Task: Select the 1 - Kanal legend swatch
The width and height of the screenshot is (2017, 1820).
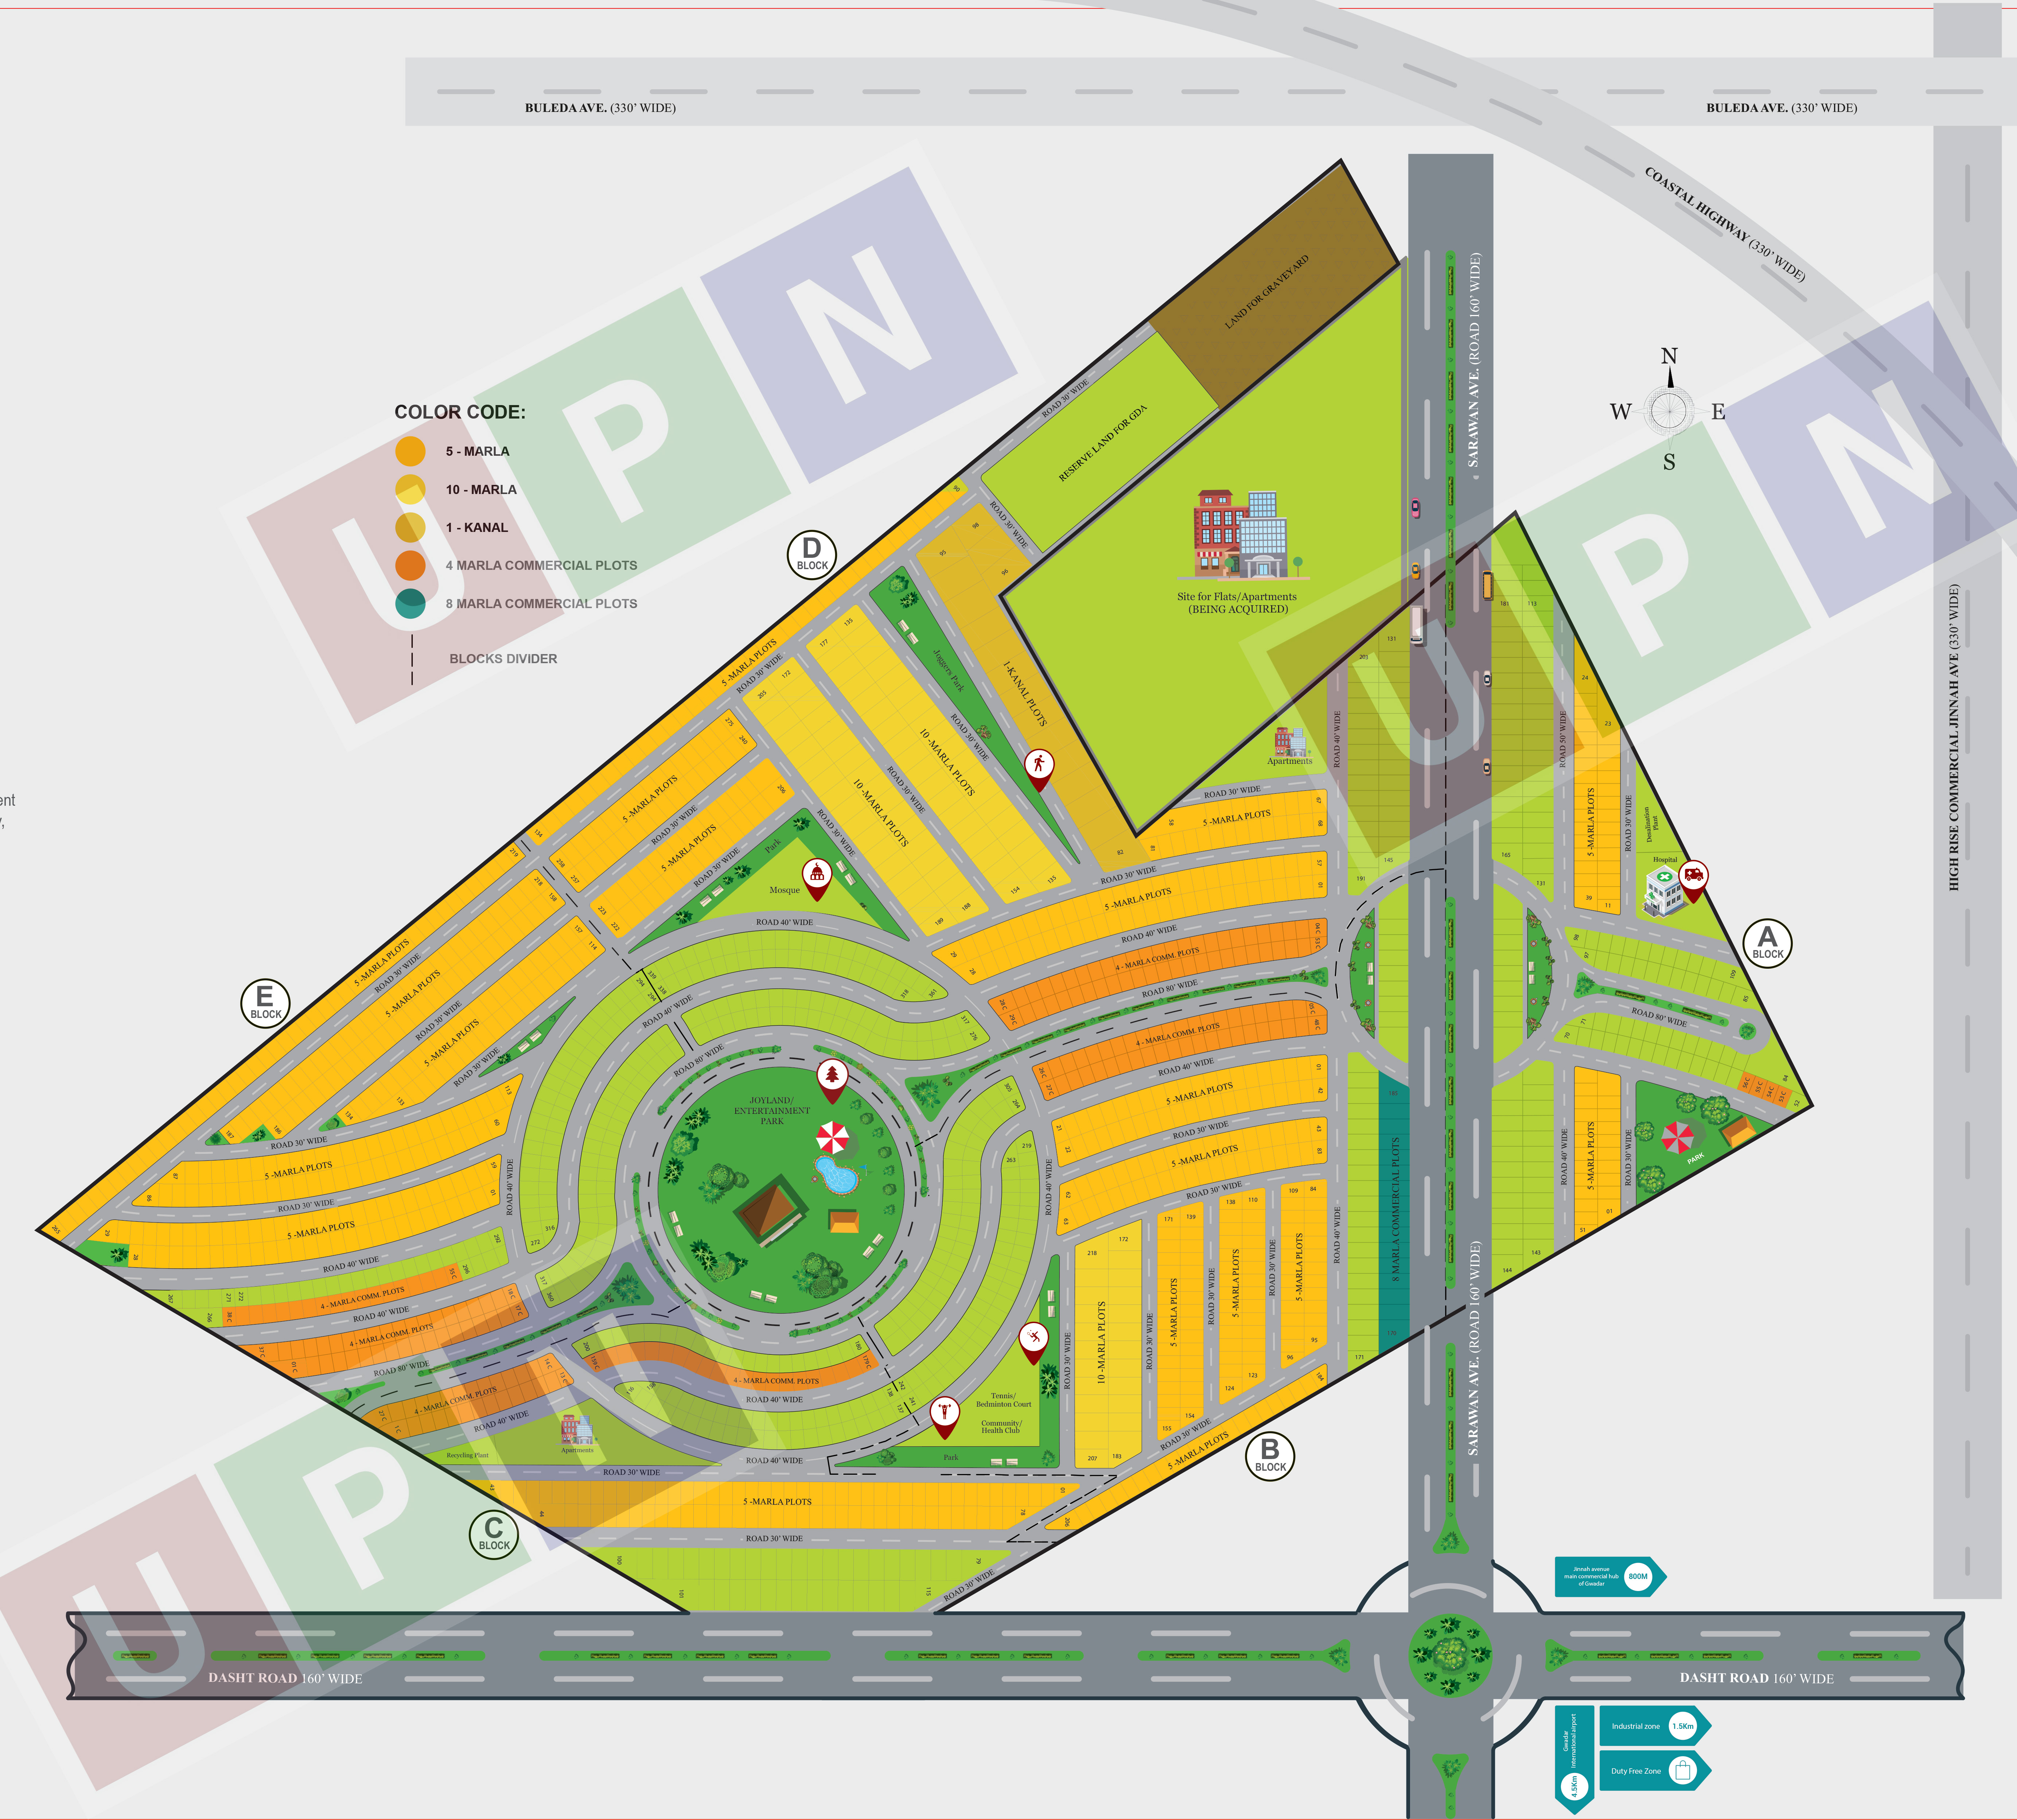Action: (x=410, y=527)
